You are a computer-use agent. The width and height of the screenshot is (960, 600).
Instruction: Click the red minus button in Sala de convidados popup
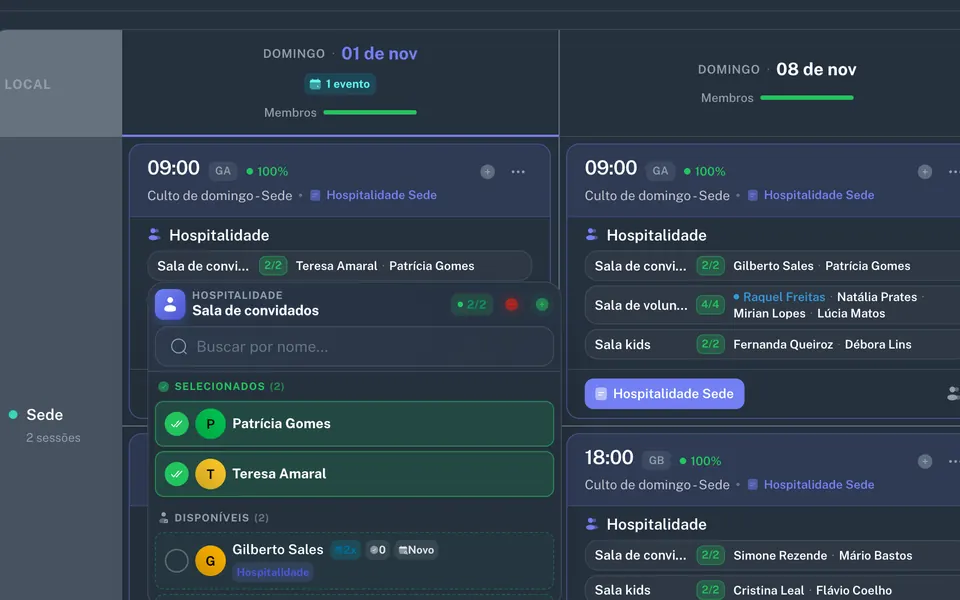tap(512, 304)
